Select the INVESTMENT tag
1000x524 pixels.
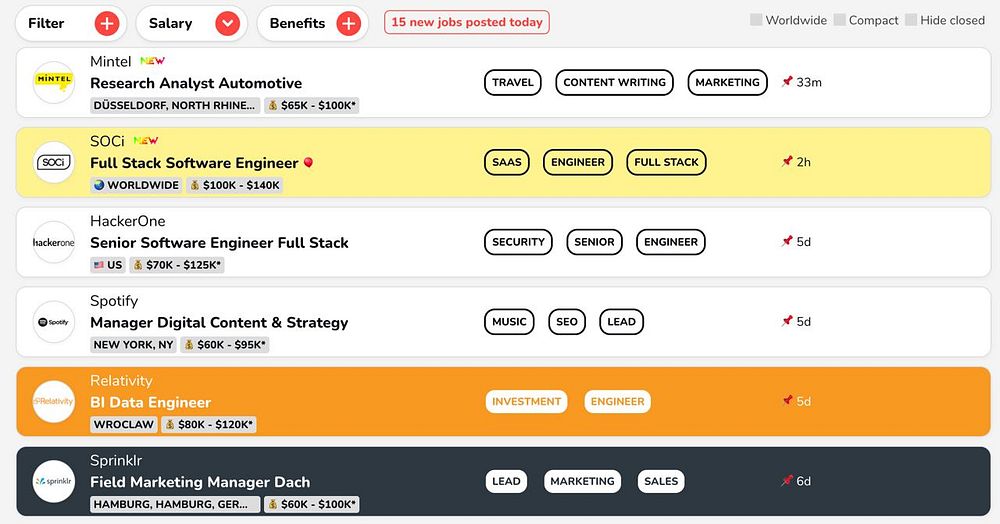pos(526,402)
